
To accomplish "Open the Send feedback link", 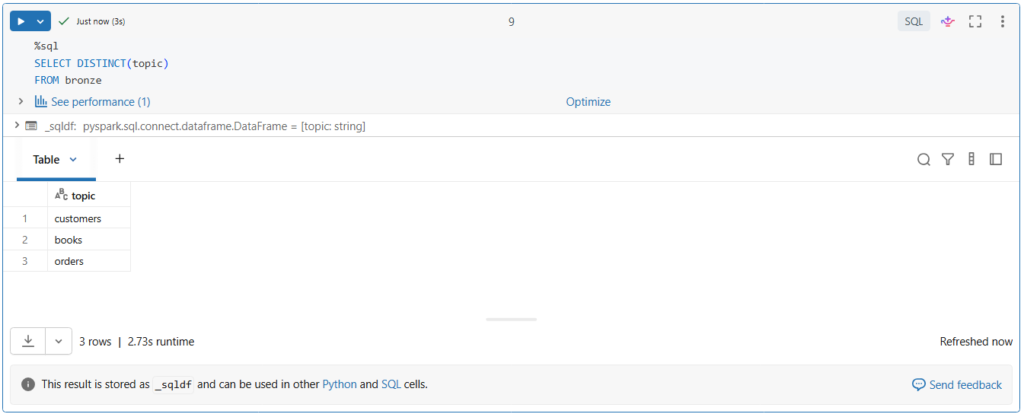I will pyautogui.click(x=956, y=385).
